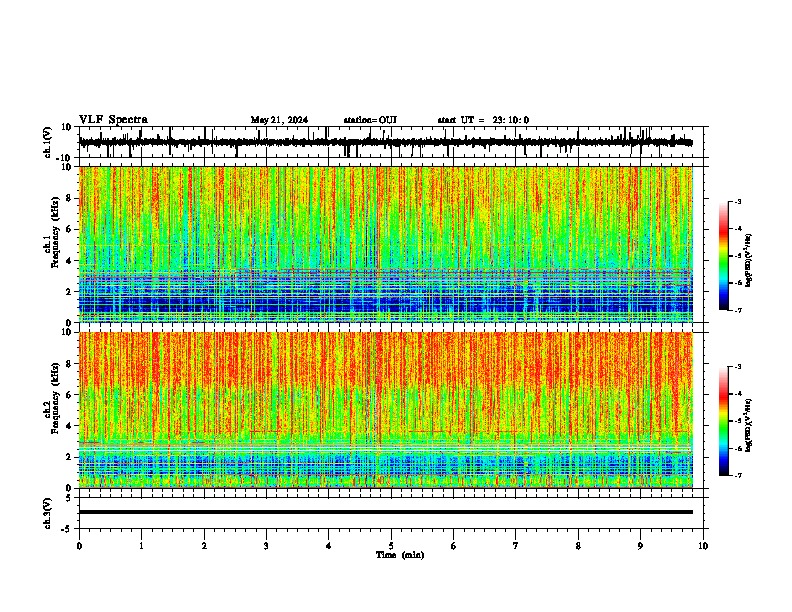
Task: Click the ch.3 flat voltage trace panel
Action: coord(393,513)
